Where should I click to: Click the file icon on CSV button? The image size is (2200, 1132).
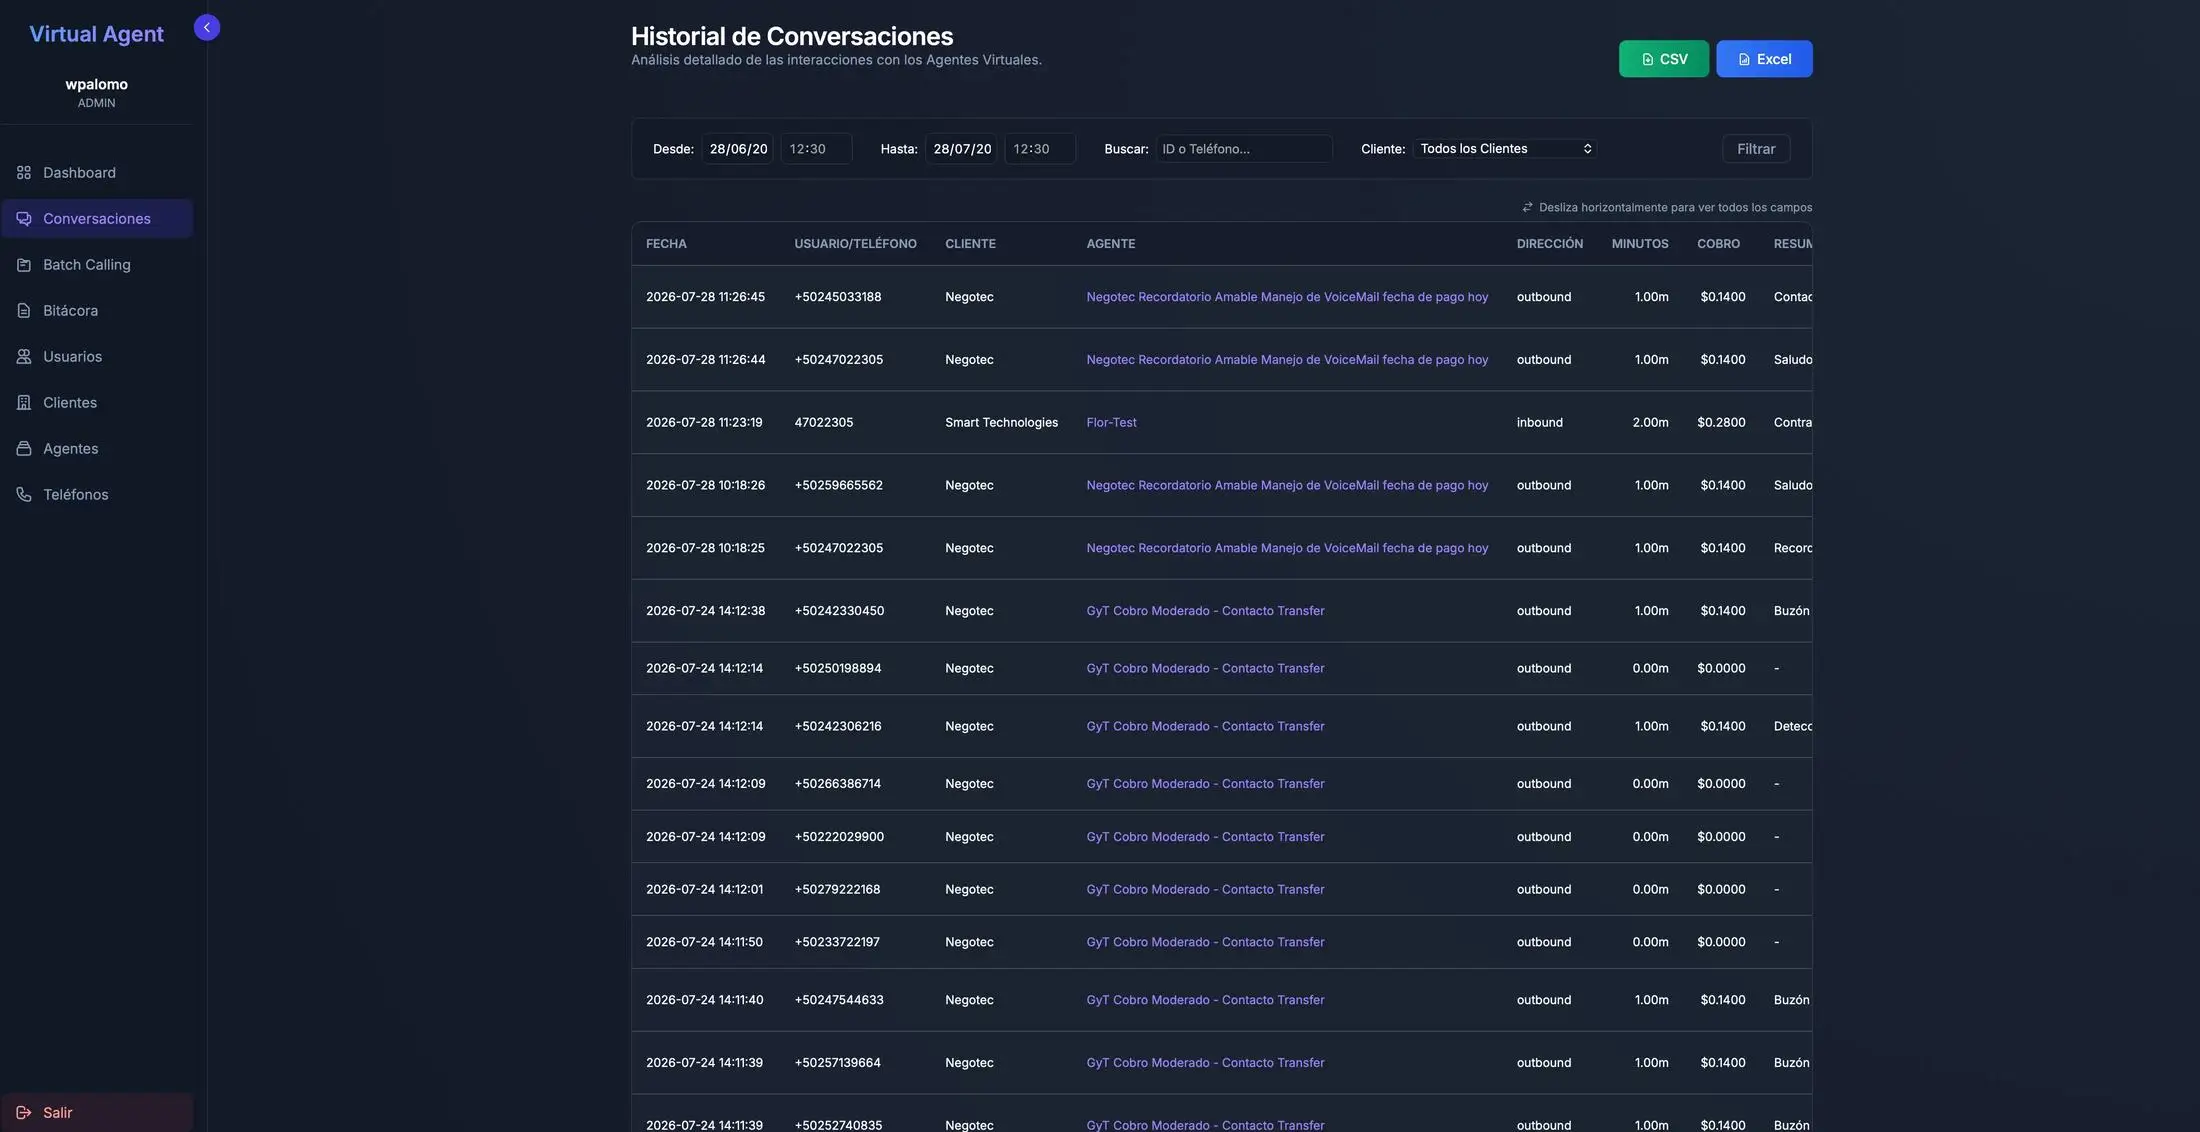pos(1648,59)
